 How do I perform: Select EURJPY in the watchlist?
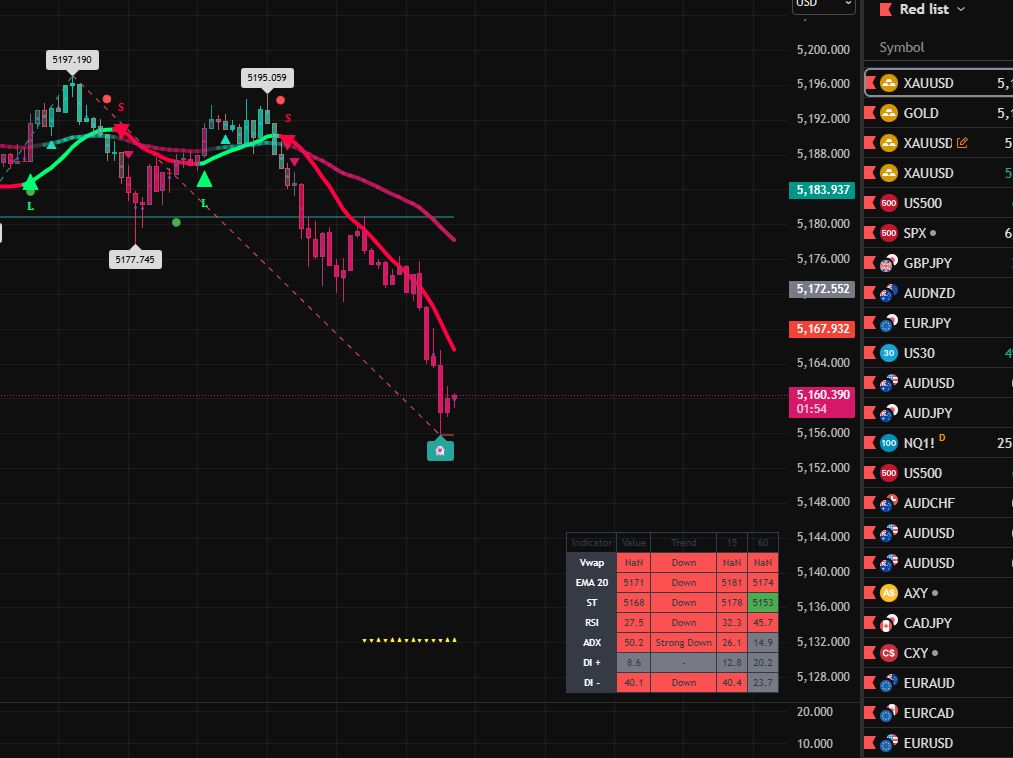(x=927, y=323)
